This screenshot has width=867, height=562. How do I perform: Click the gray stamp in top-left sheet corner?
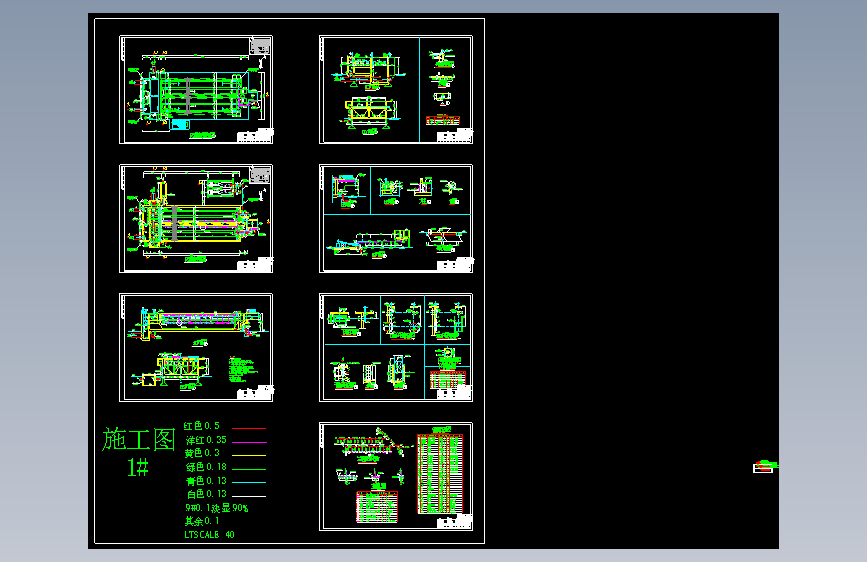click(260, 46)
